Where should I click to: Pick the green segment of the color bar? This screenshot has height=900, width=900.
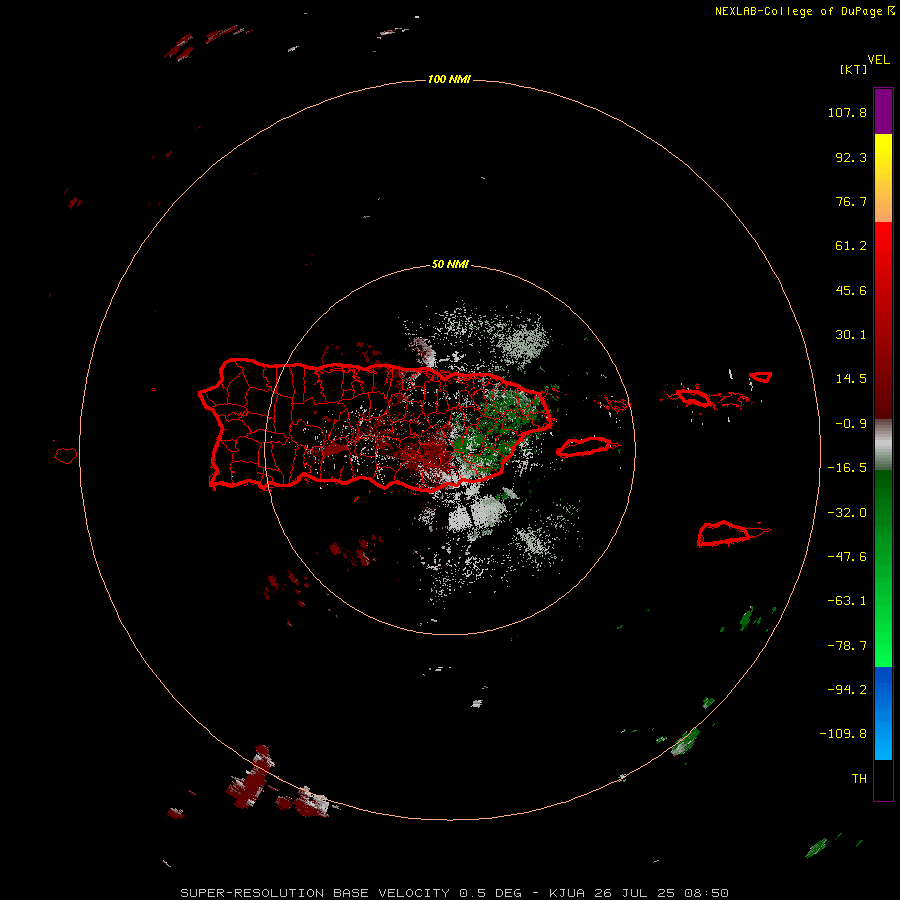pos(883,568)
